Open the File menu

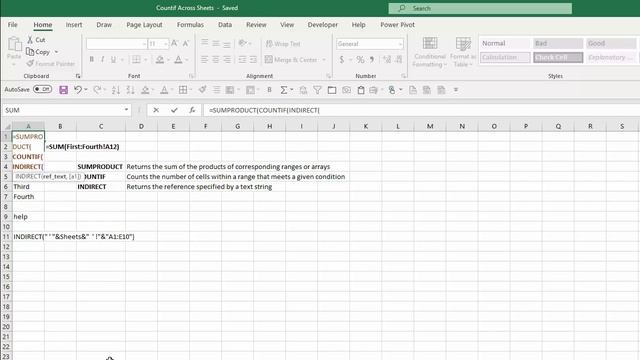[x=13, y=24]
